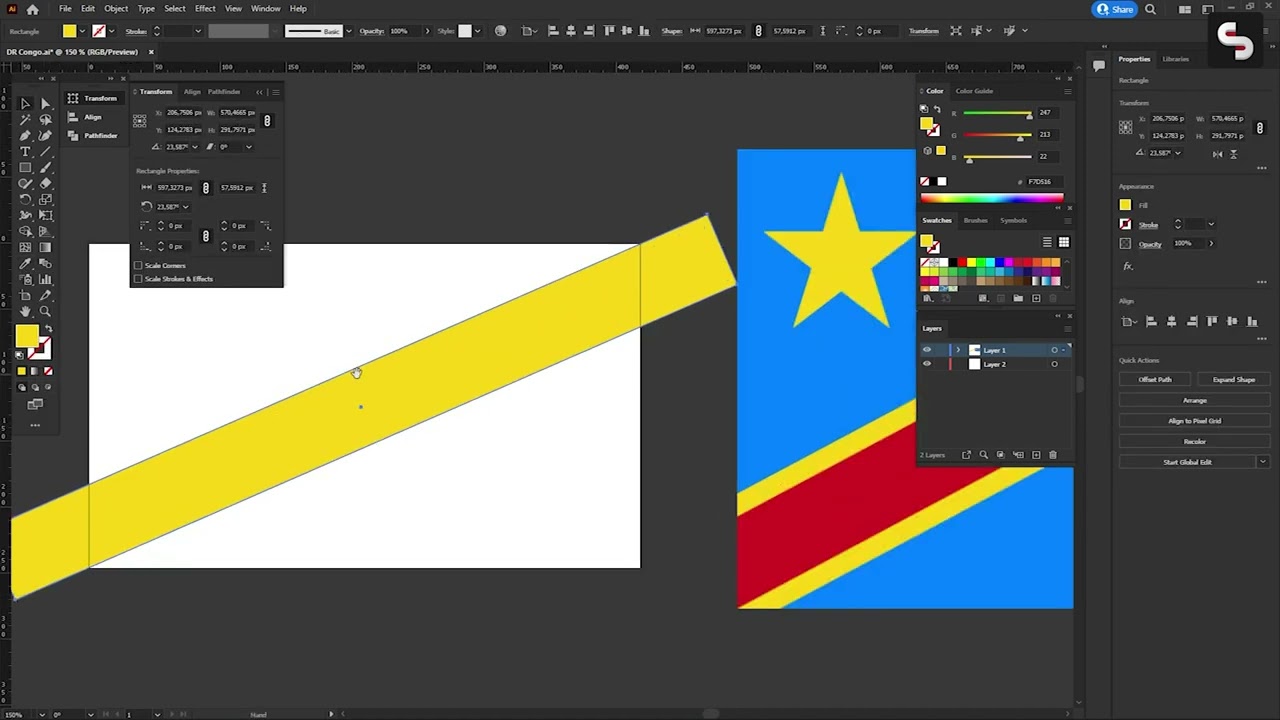Select the Lasso tool
This screenshot has height=720, width=1280.
(x=45, y=120)
